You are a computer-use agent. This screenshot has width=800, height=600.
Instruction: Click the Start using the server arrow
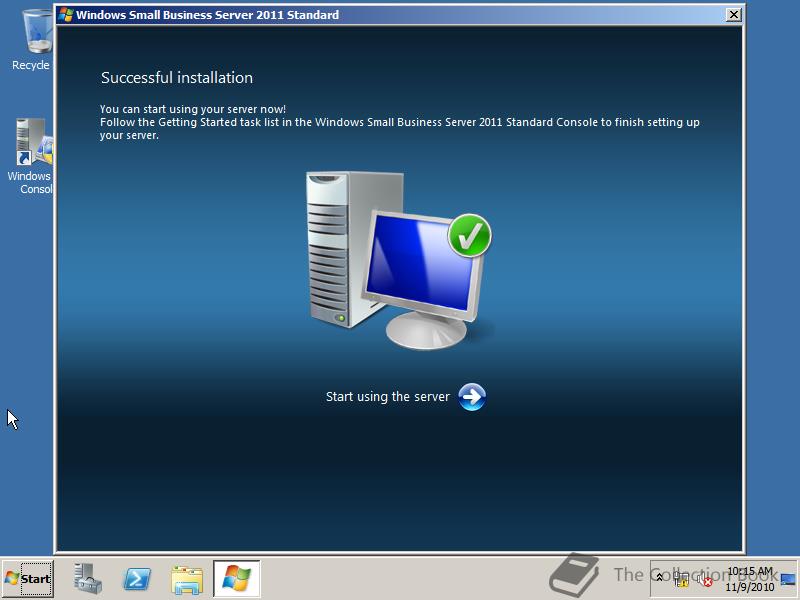[472, 397]
